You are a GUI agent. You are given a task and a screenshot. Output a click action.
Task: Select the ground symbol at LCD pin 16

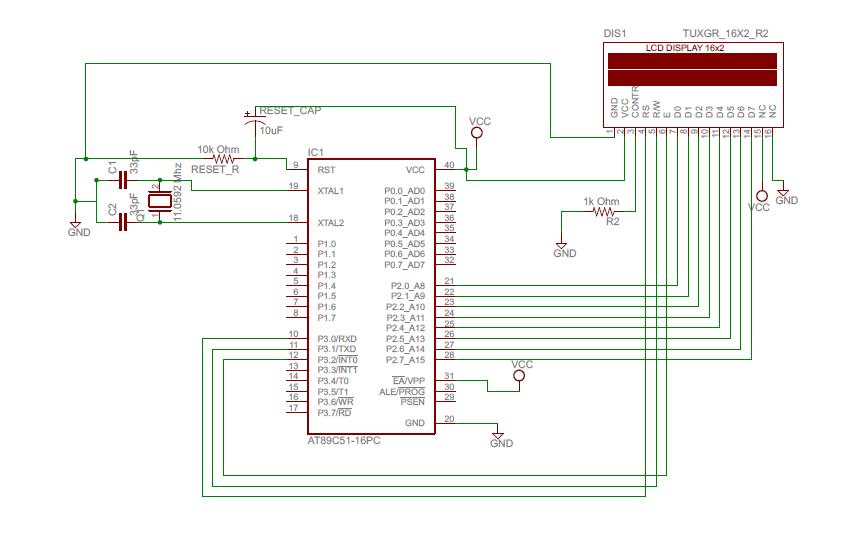pyautogui.click(x=783, y=193)
